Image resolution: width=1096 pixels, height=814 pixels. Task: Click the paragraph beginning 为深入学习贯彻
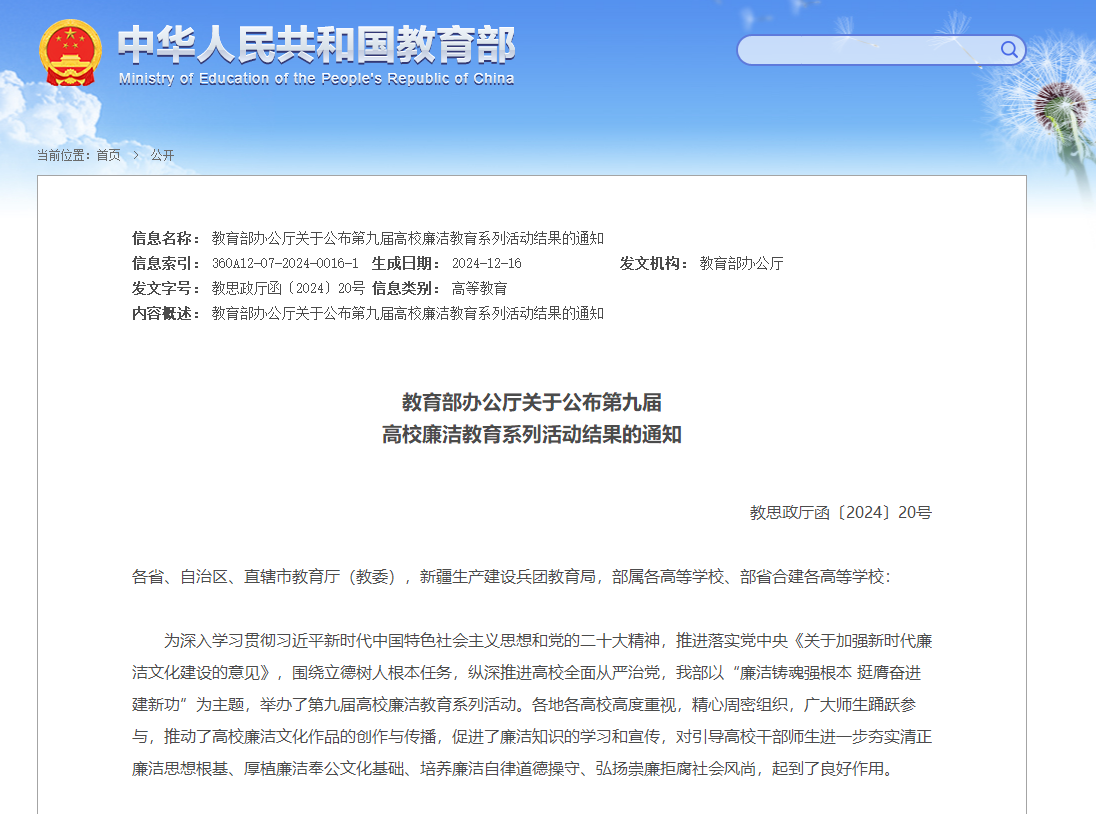tap(531, 705)
